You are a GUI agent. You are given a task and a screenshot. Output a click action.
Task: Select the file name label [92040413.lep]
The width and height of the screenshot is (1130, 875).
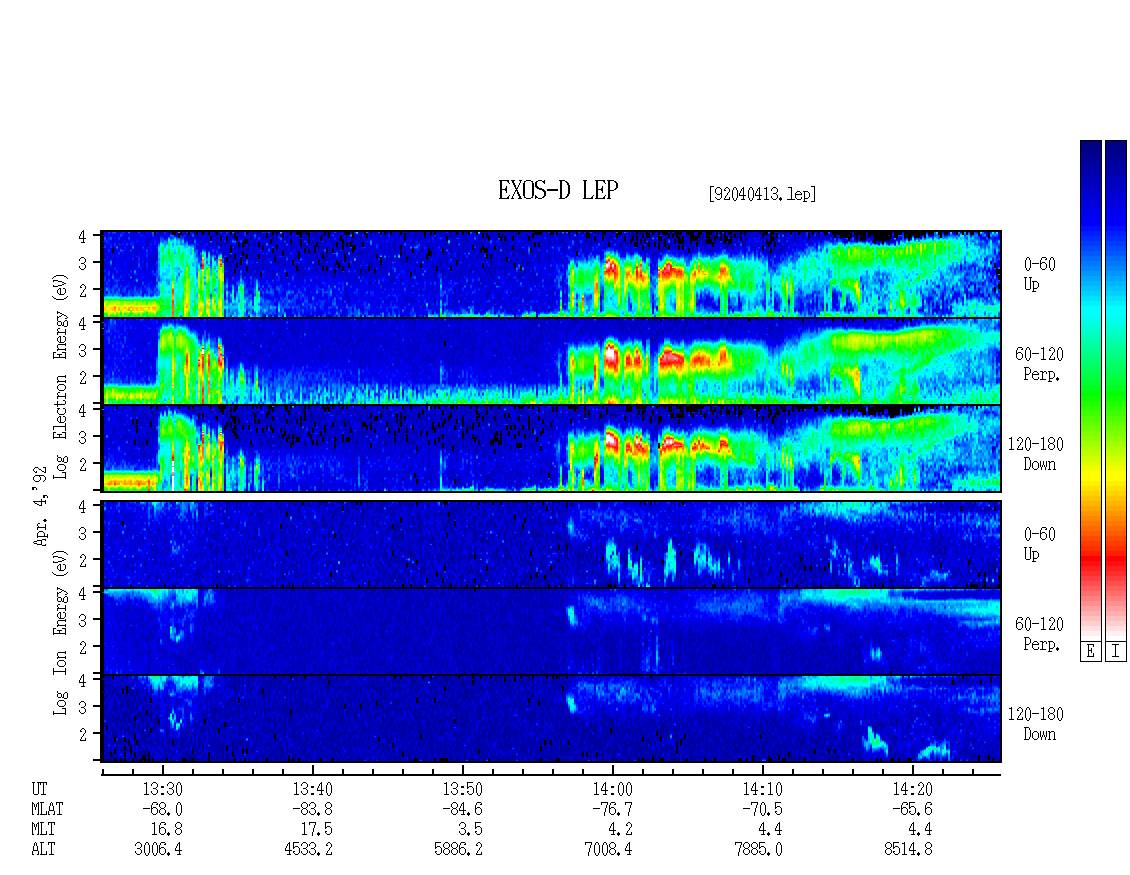[762, 194]
